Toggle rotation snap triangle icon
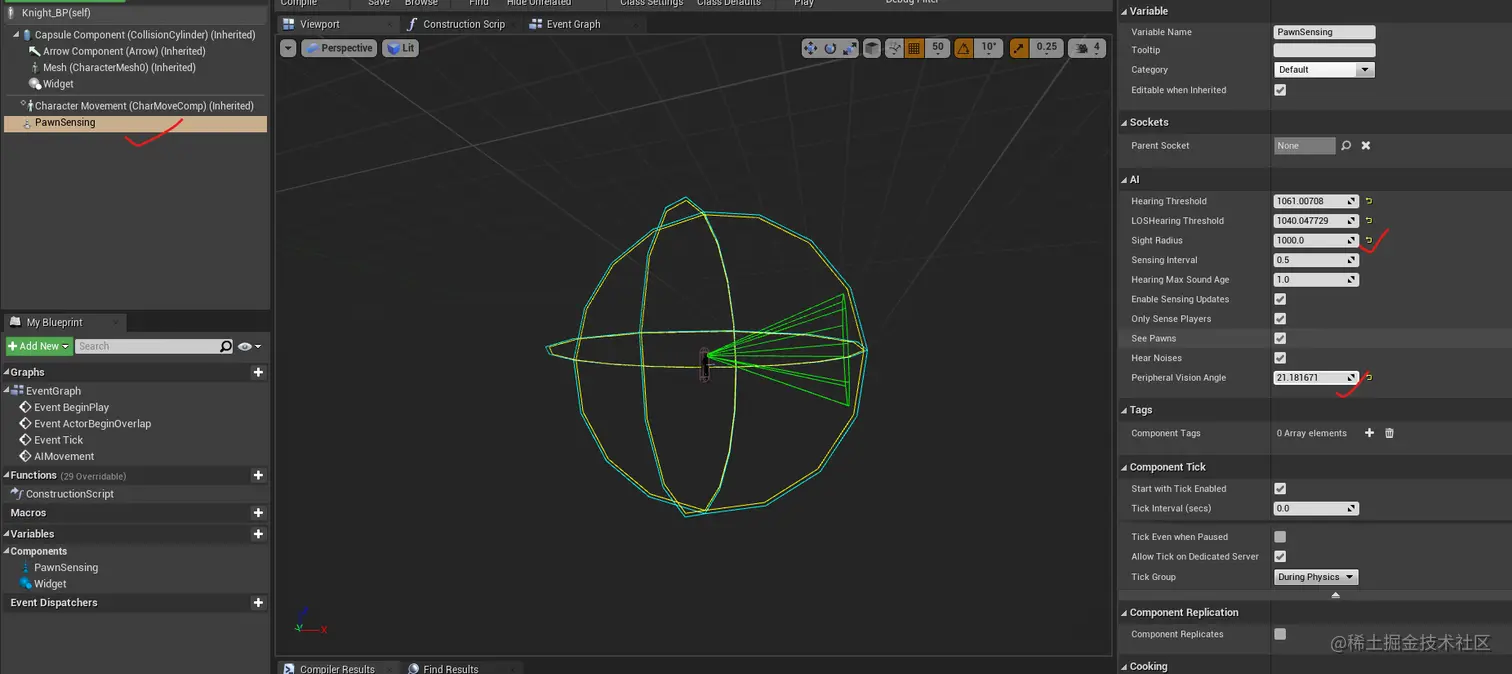1512x674 pixels. click(963, 48)
